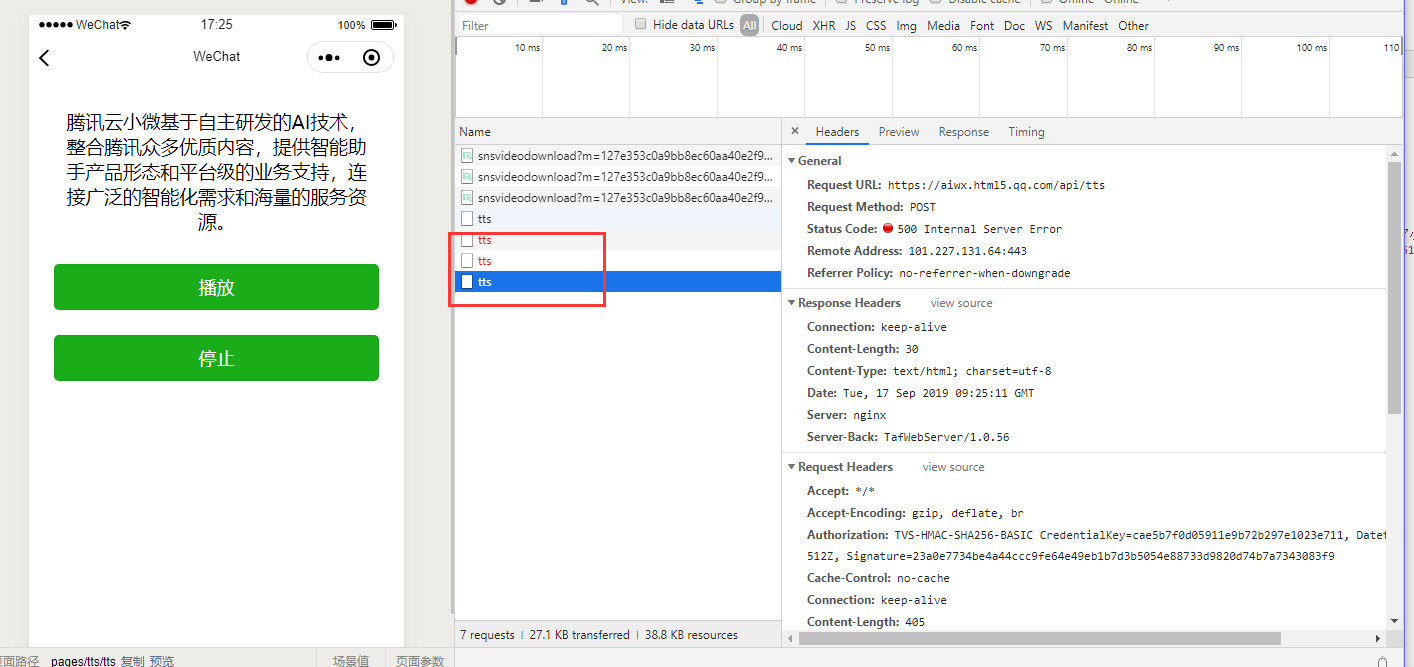The width and height of the screenshot is (1414, 667).
Task: Click the 场景值 label in the bottom bar
Action: [351, 661]
